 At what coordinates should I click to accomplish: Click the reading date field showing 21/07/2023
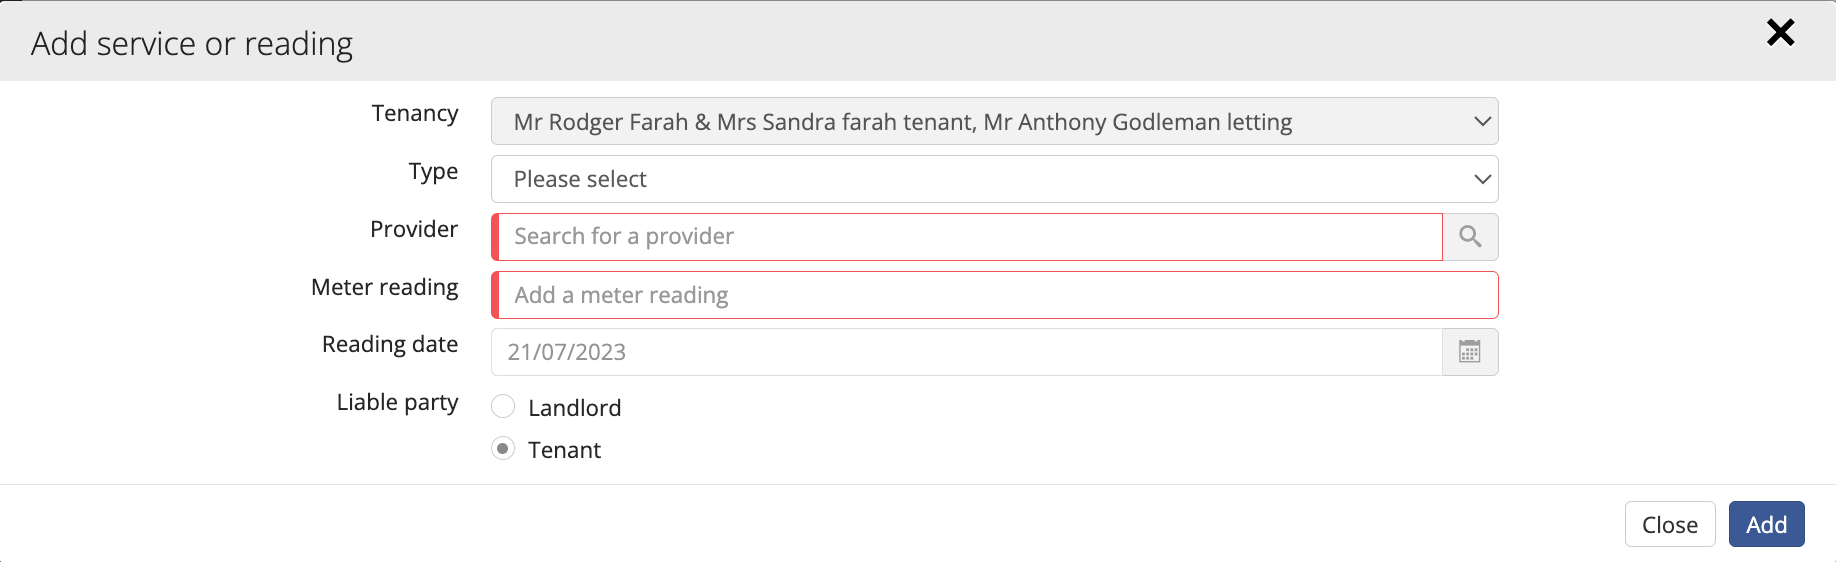click(x=967, y=352)
